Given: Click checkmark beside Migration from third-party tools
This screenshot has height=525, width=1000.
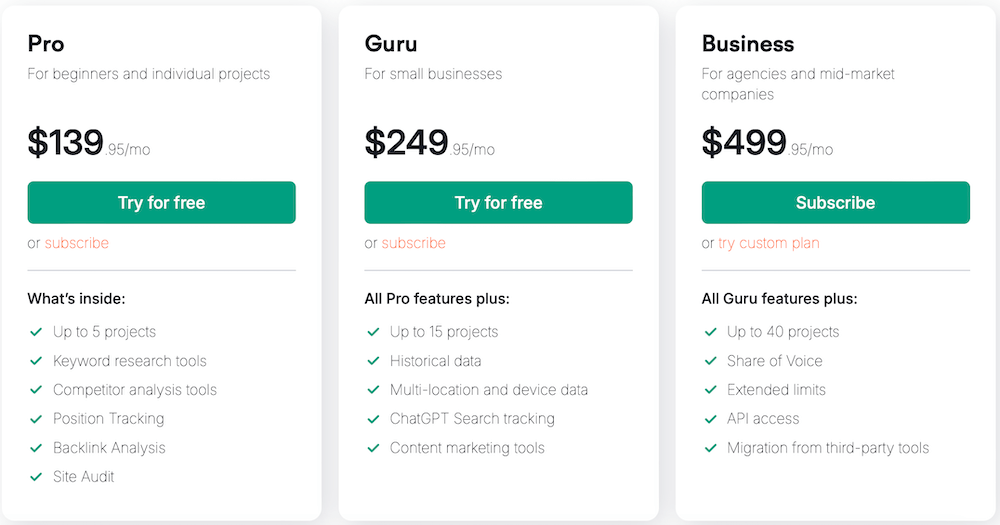Looking at the screenshot, I should 711,447.
